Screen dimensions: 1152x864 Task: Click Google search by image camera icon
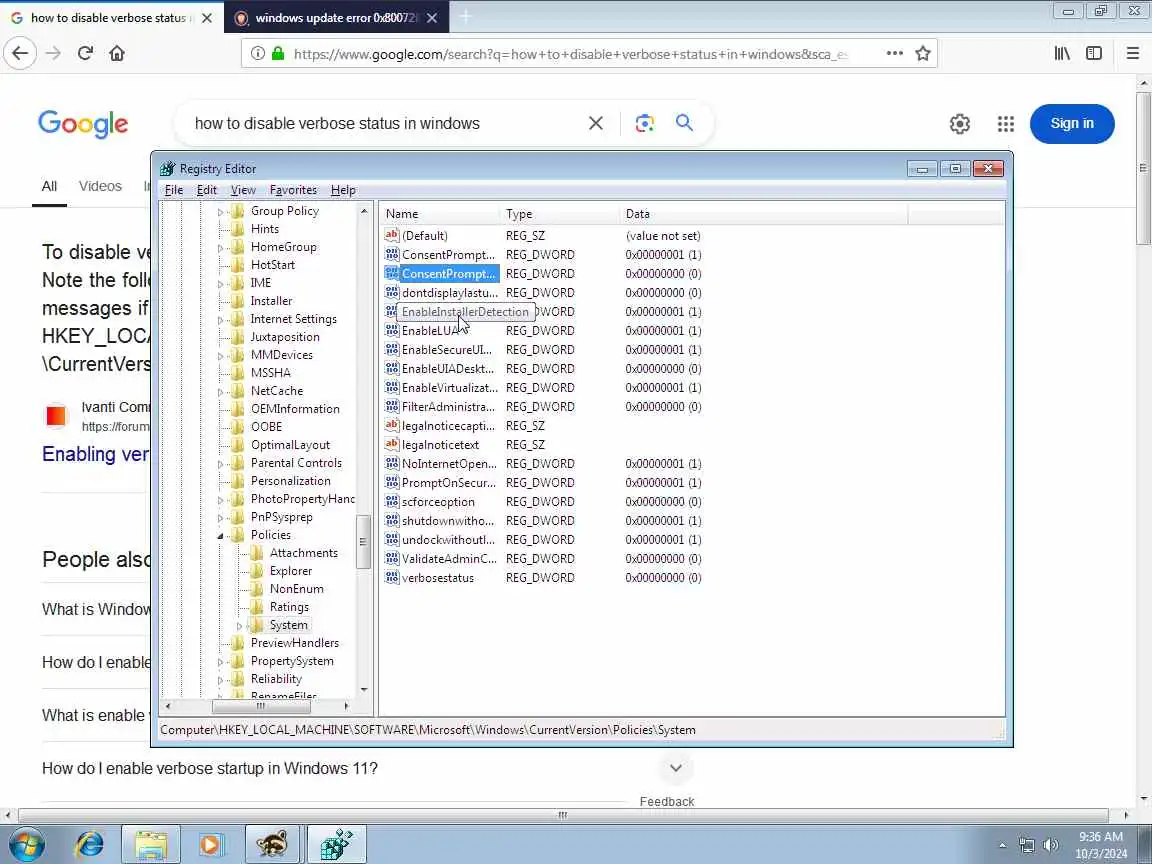point(644,123)
